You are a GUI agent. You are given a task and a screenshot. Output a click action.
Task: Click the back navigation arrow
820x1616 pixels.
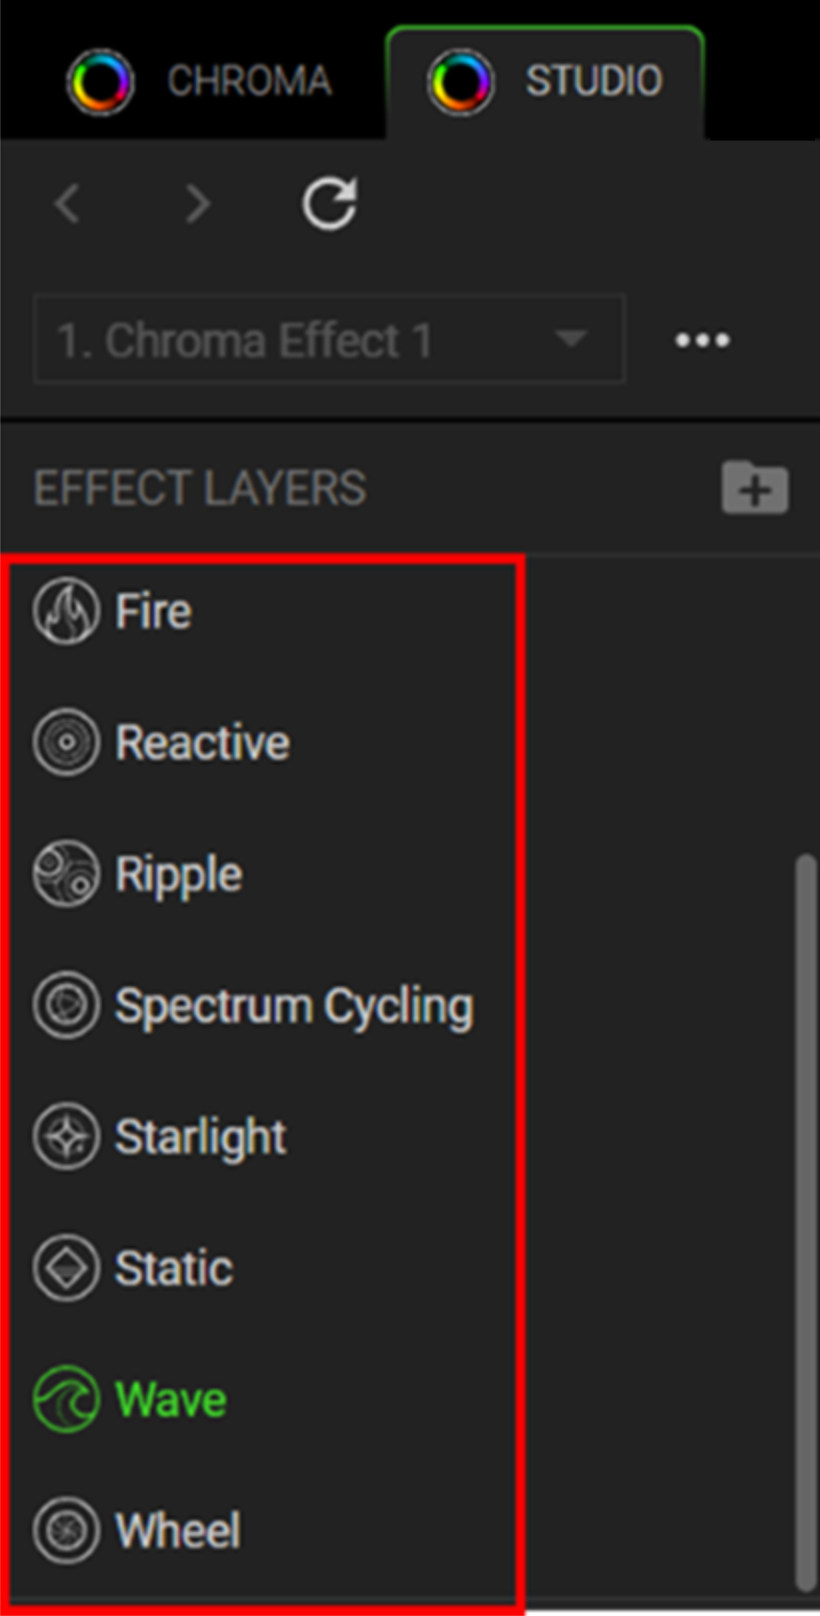66,203
